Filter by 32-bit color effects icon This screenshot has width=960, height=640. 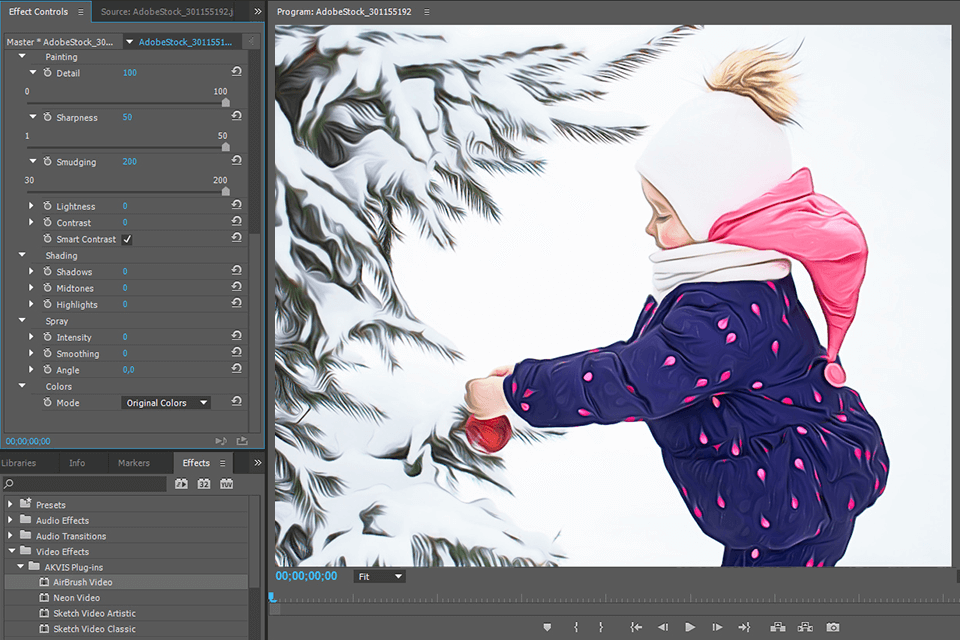[204, 484]
